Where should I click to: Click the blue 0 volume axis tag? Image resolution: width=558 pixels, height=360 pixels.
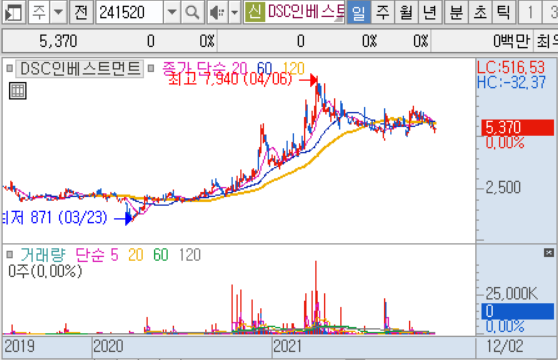tap(517, 311)
